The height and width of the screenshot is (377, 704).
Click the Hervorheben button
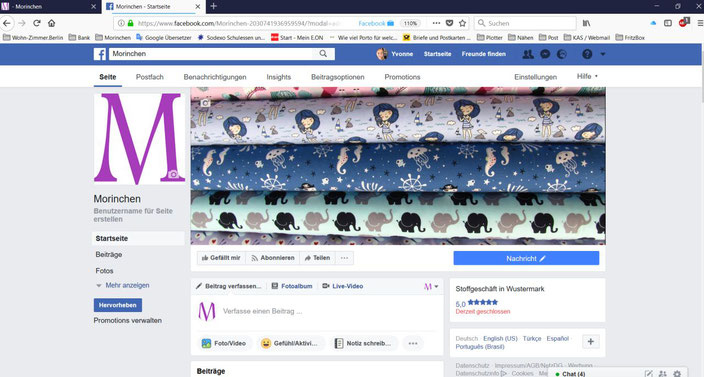(x=118, y=305)
